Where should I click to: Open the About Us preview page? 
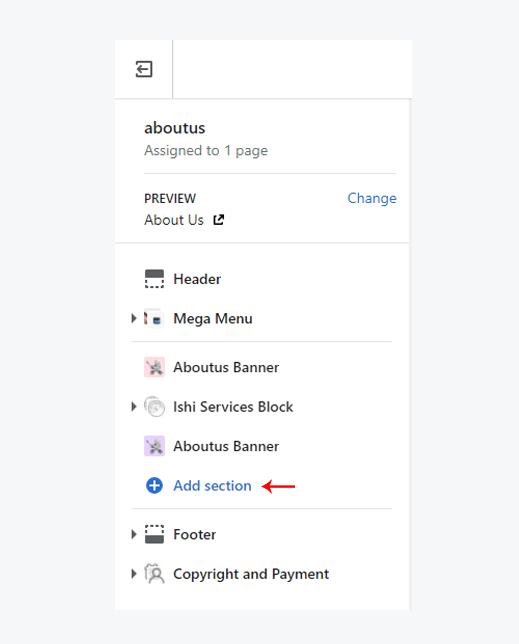[x=174, y=220]
